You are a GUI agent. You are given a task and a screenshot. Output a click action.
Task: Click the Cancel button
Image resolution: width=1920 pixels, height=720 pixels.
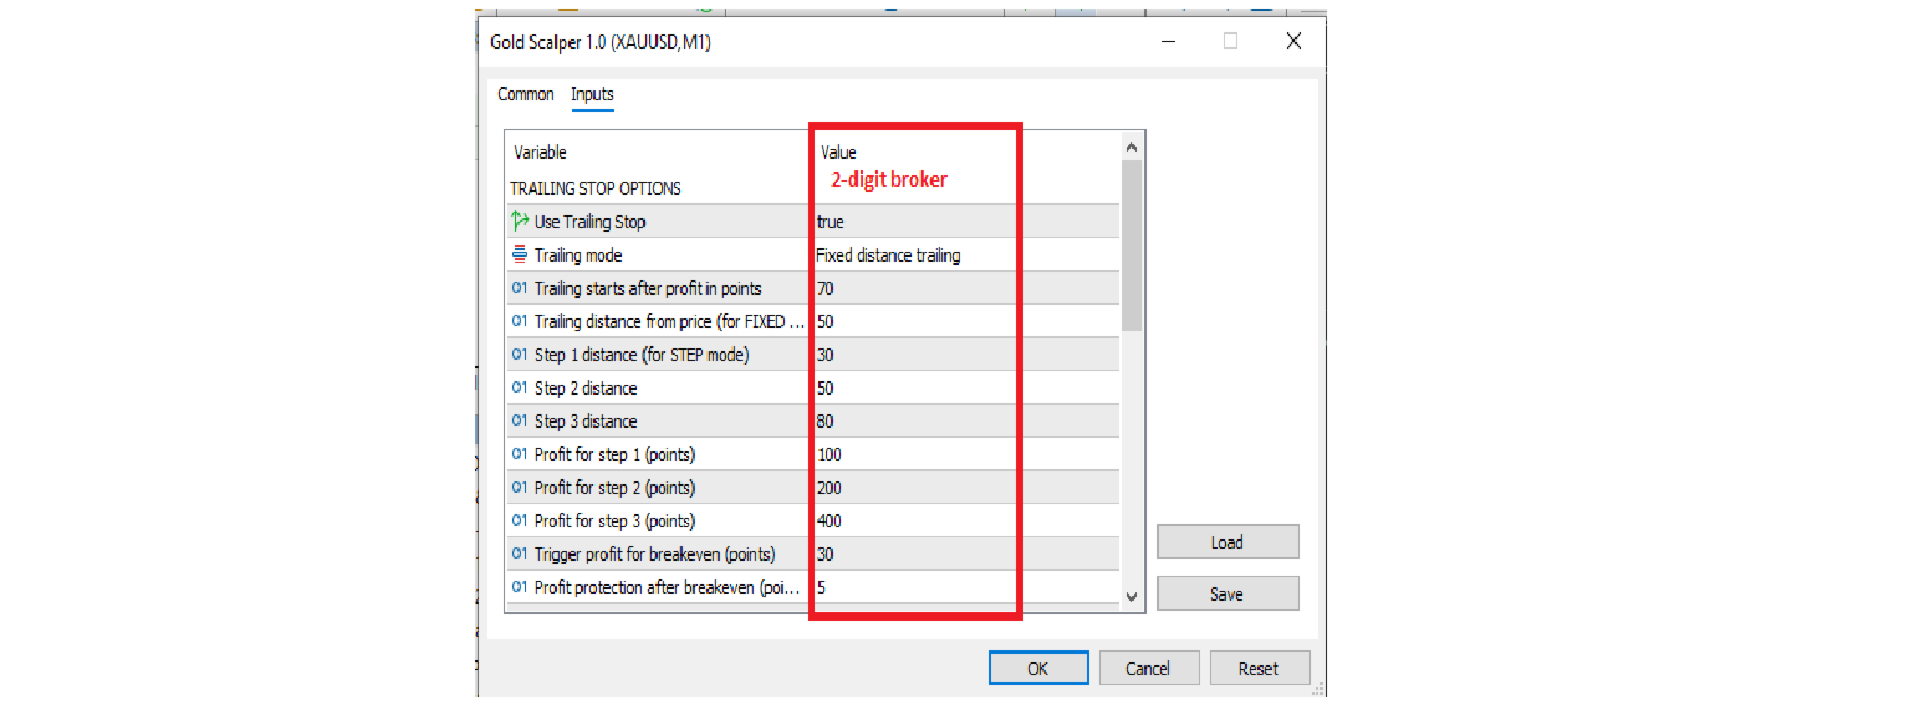[1148, 668]
